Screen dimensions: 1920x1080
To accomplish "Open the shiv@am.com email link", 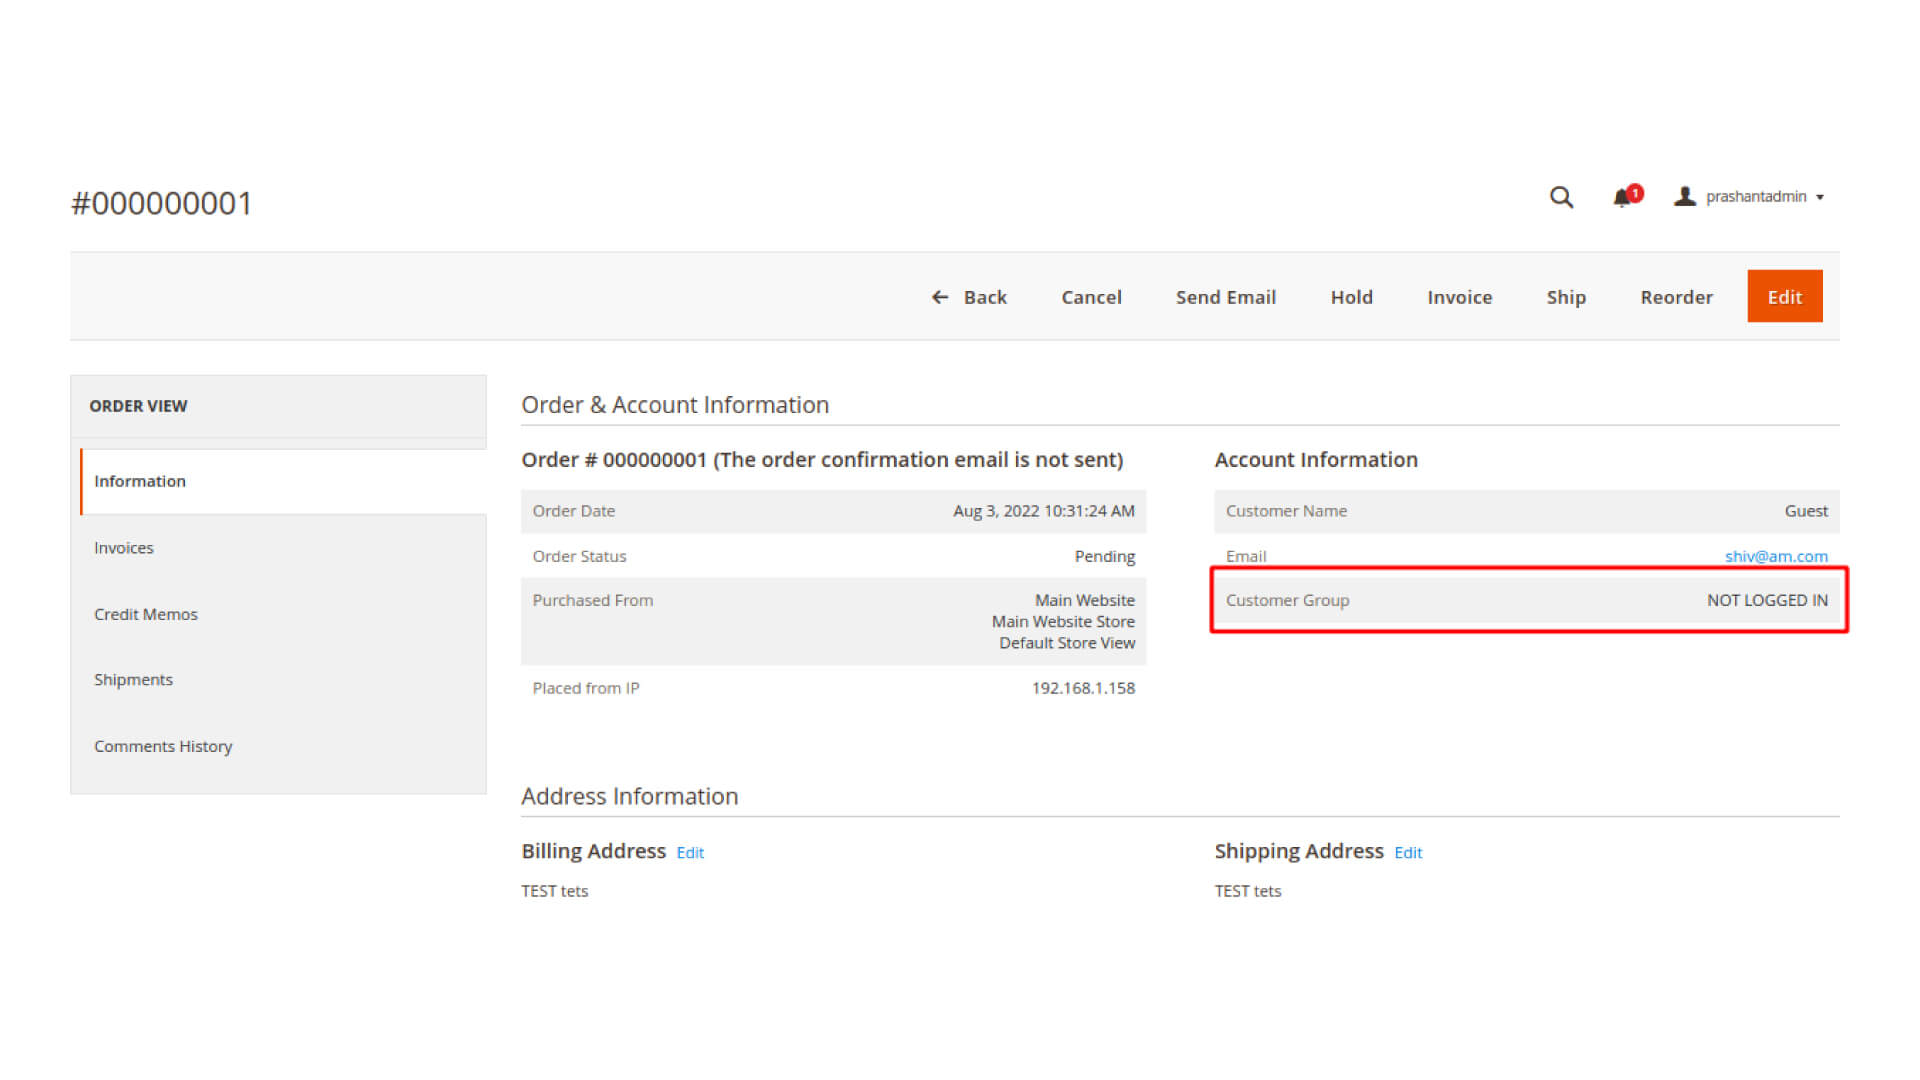I will tap(1775, 556).
